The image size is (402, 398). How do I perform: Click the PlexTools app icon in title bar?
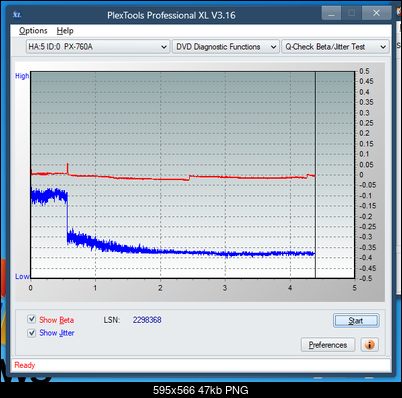coord(17,15)
